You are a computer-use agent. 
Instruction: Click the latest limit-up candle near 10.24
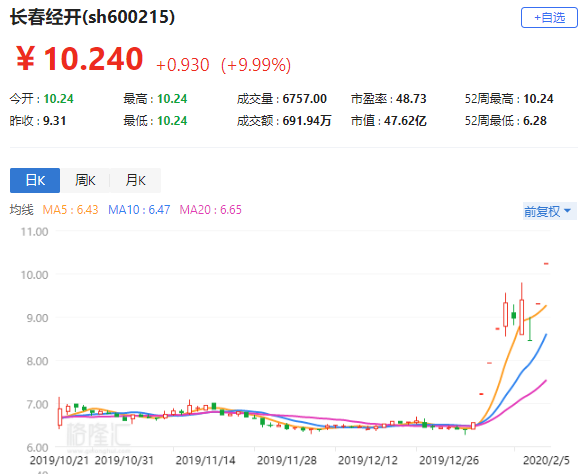click(546, 263)
